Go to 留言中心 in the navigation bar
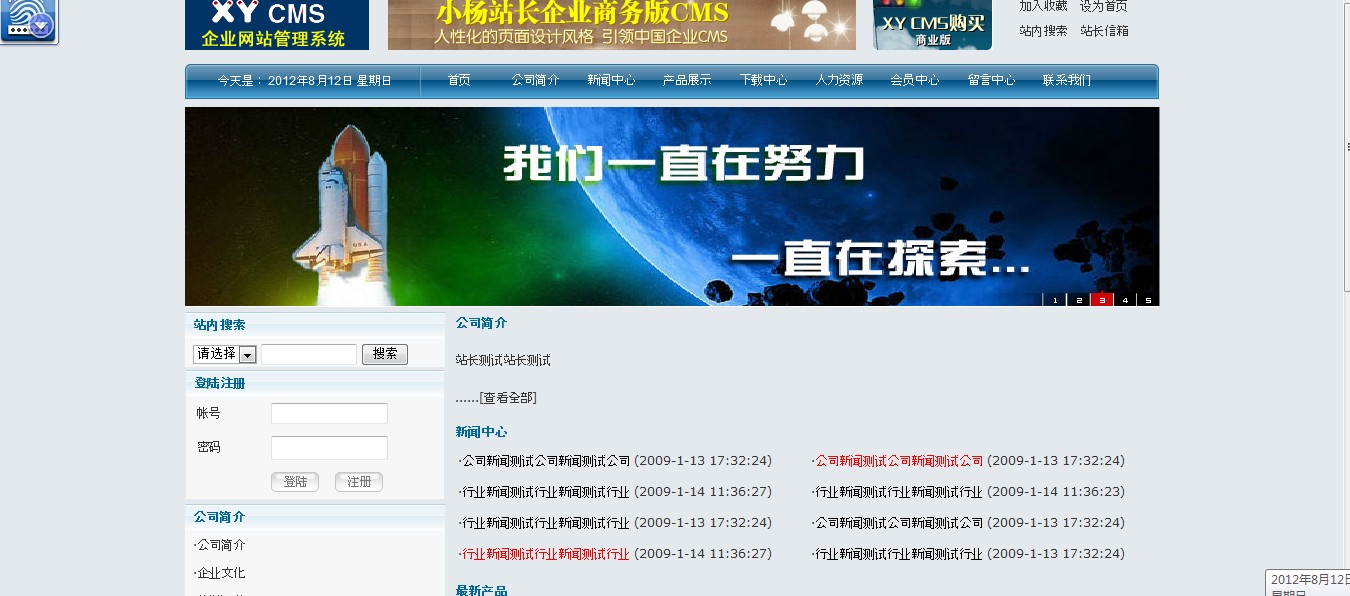 [991, 80]
